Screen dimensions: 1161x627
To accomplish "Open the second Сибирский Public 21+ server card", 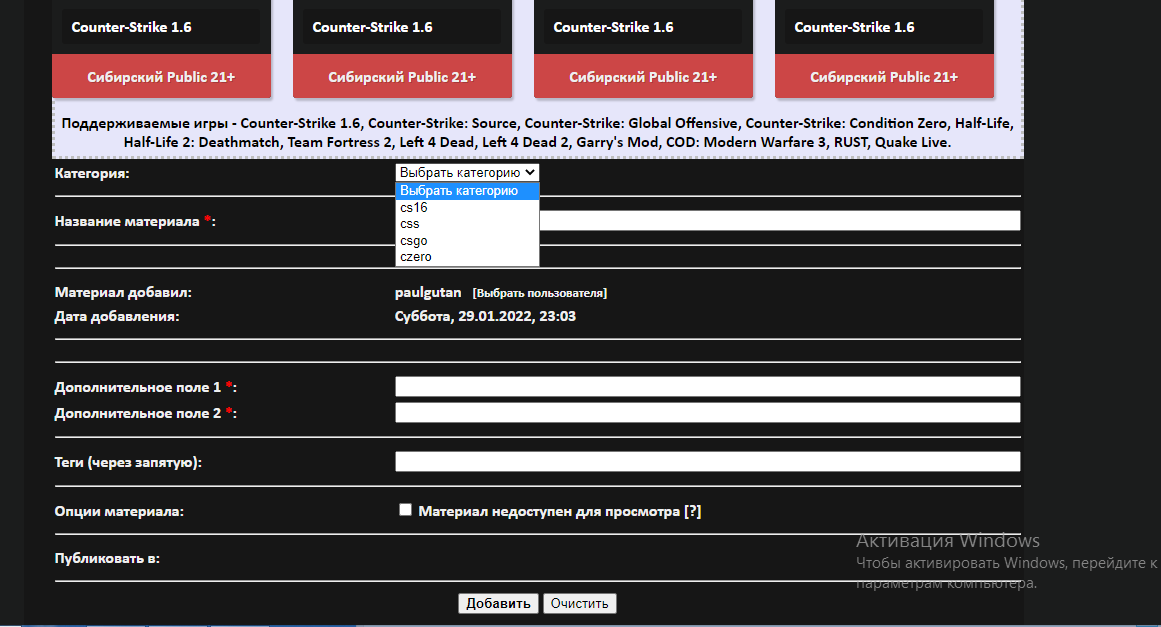I will point(402,77).
